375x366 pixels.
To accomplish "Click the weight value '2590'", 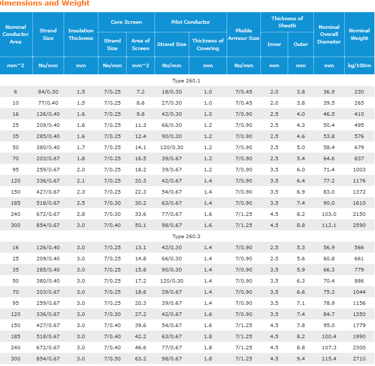I will coord(359,225).
